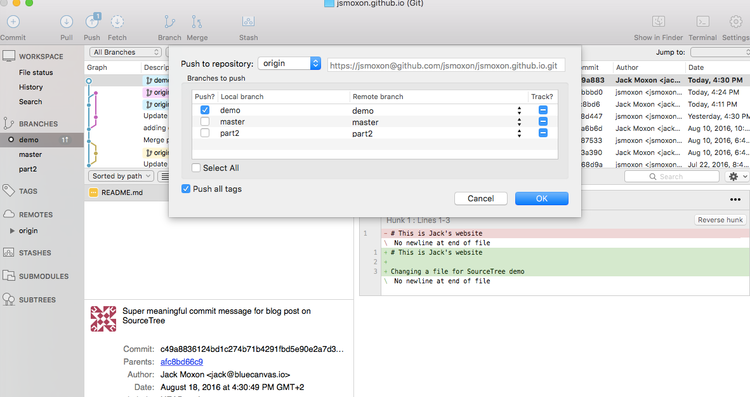
Task: Cancel the push dialog
Action: (481, 198)
